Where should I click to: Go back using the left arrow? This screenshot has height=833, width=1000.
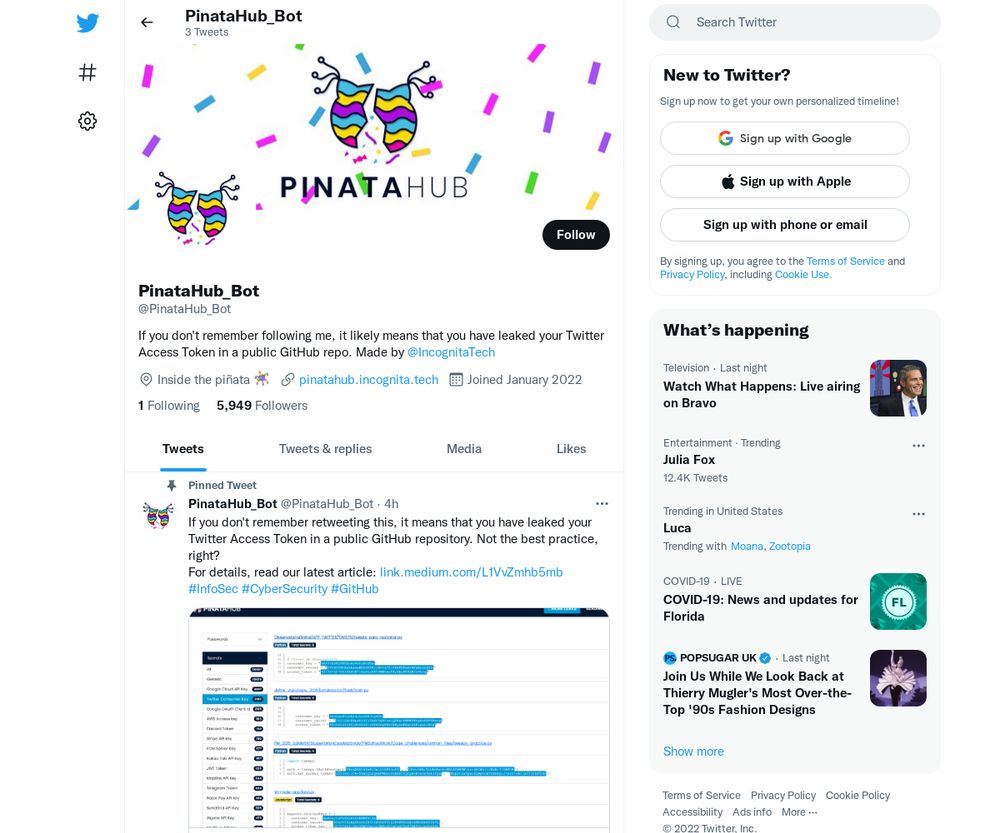pyautogui.click(x=147, y=22)
